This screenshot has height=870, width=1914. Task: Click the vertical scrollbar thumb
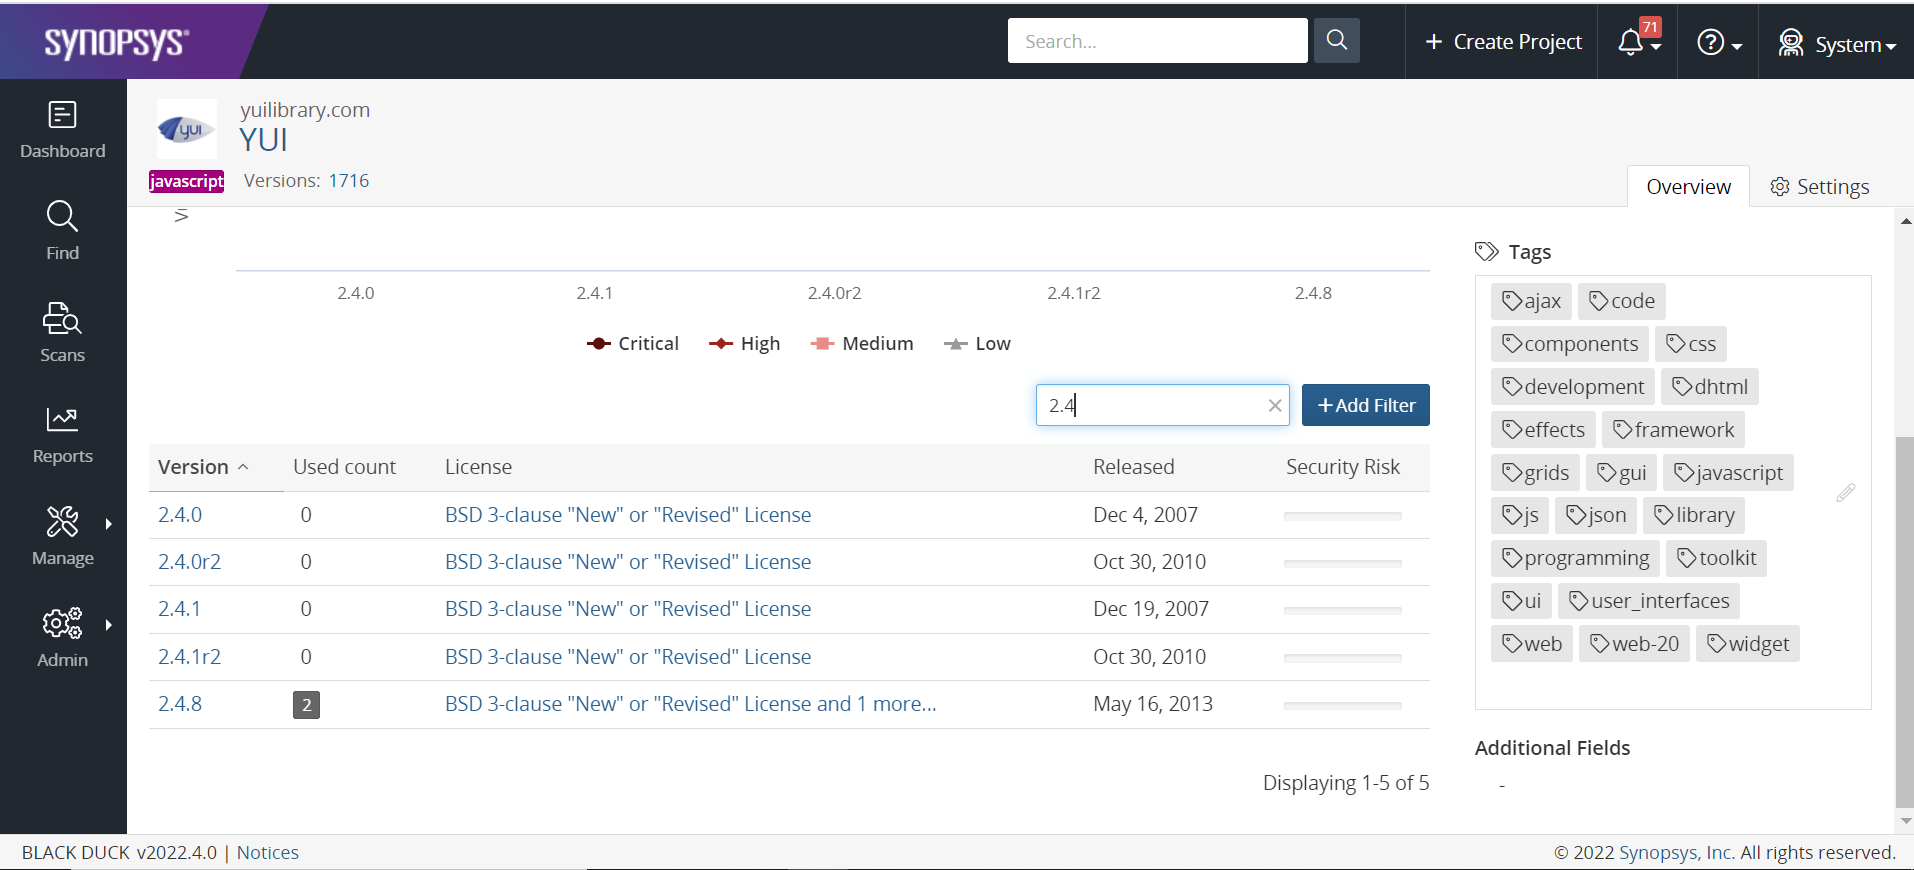(1904, 620)
